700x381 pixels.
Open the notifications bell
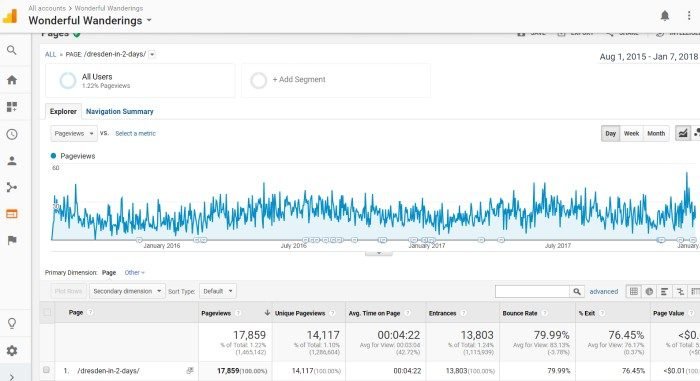tap(665, 16)
